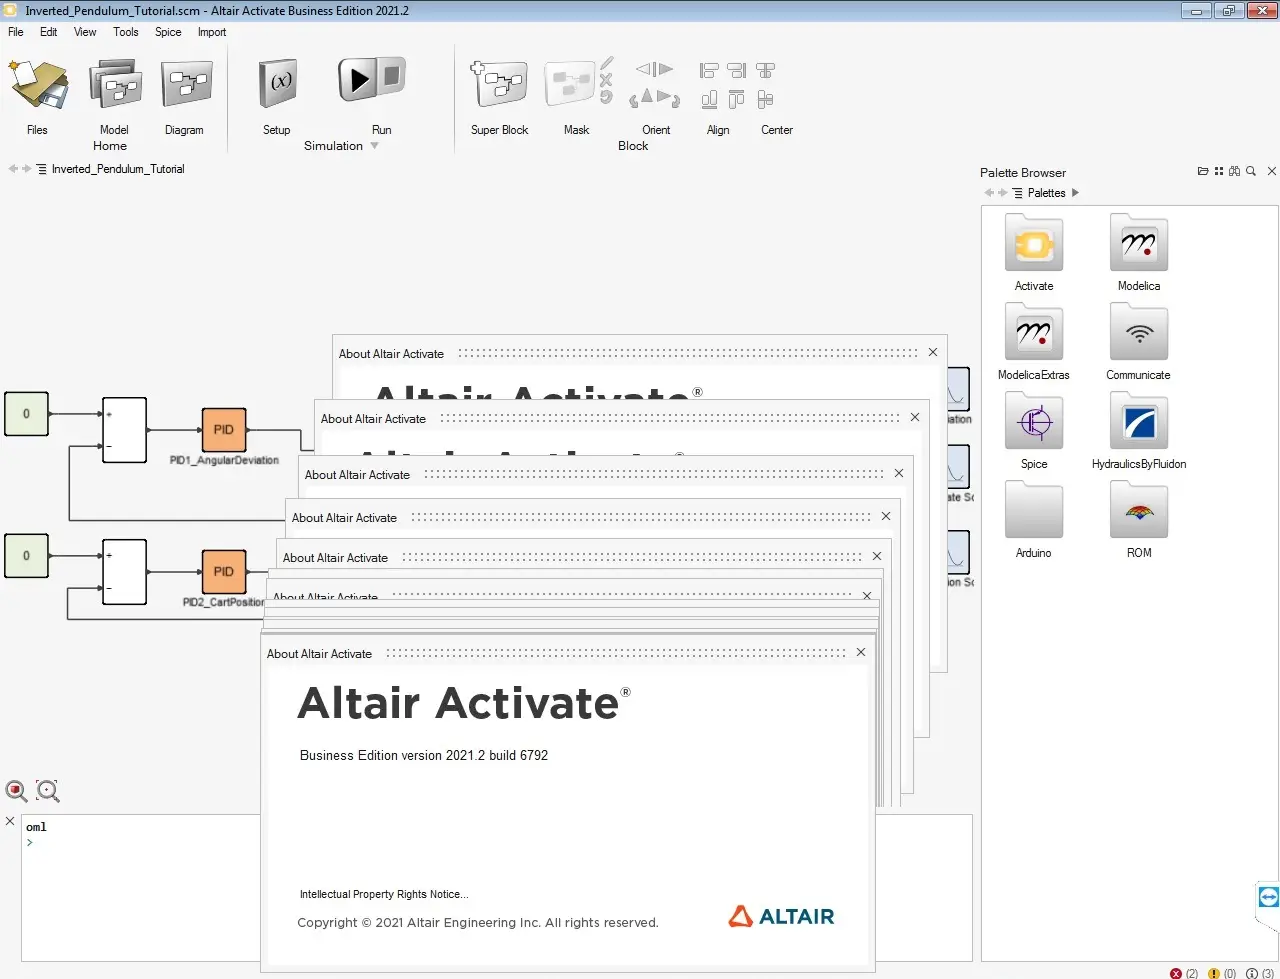Click the flip horizontal Orient icon
The image size is (1280, 979).
pos(654,69)
